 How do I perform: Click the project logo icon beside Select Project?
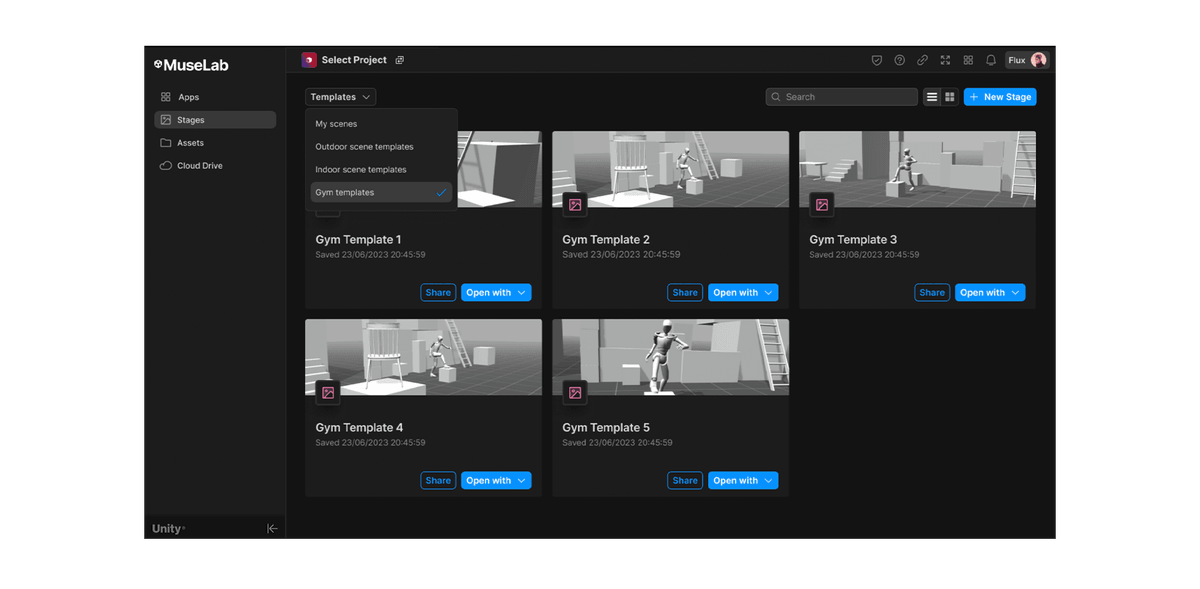click(309, 60)
